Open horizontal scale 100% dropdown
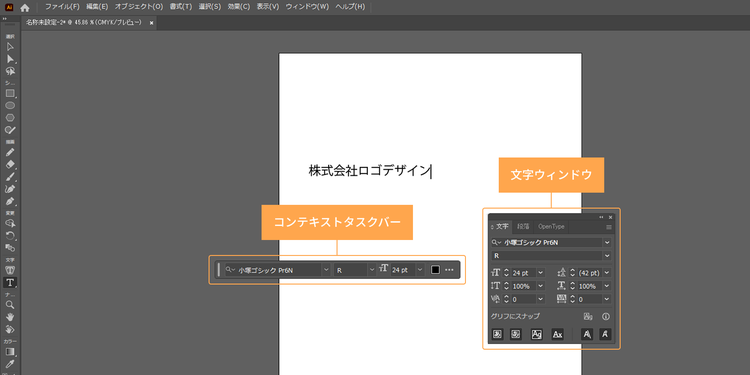Screen dimensions: 750x375 coord(607,286)
